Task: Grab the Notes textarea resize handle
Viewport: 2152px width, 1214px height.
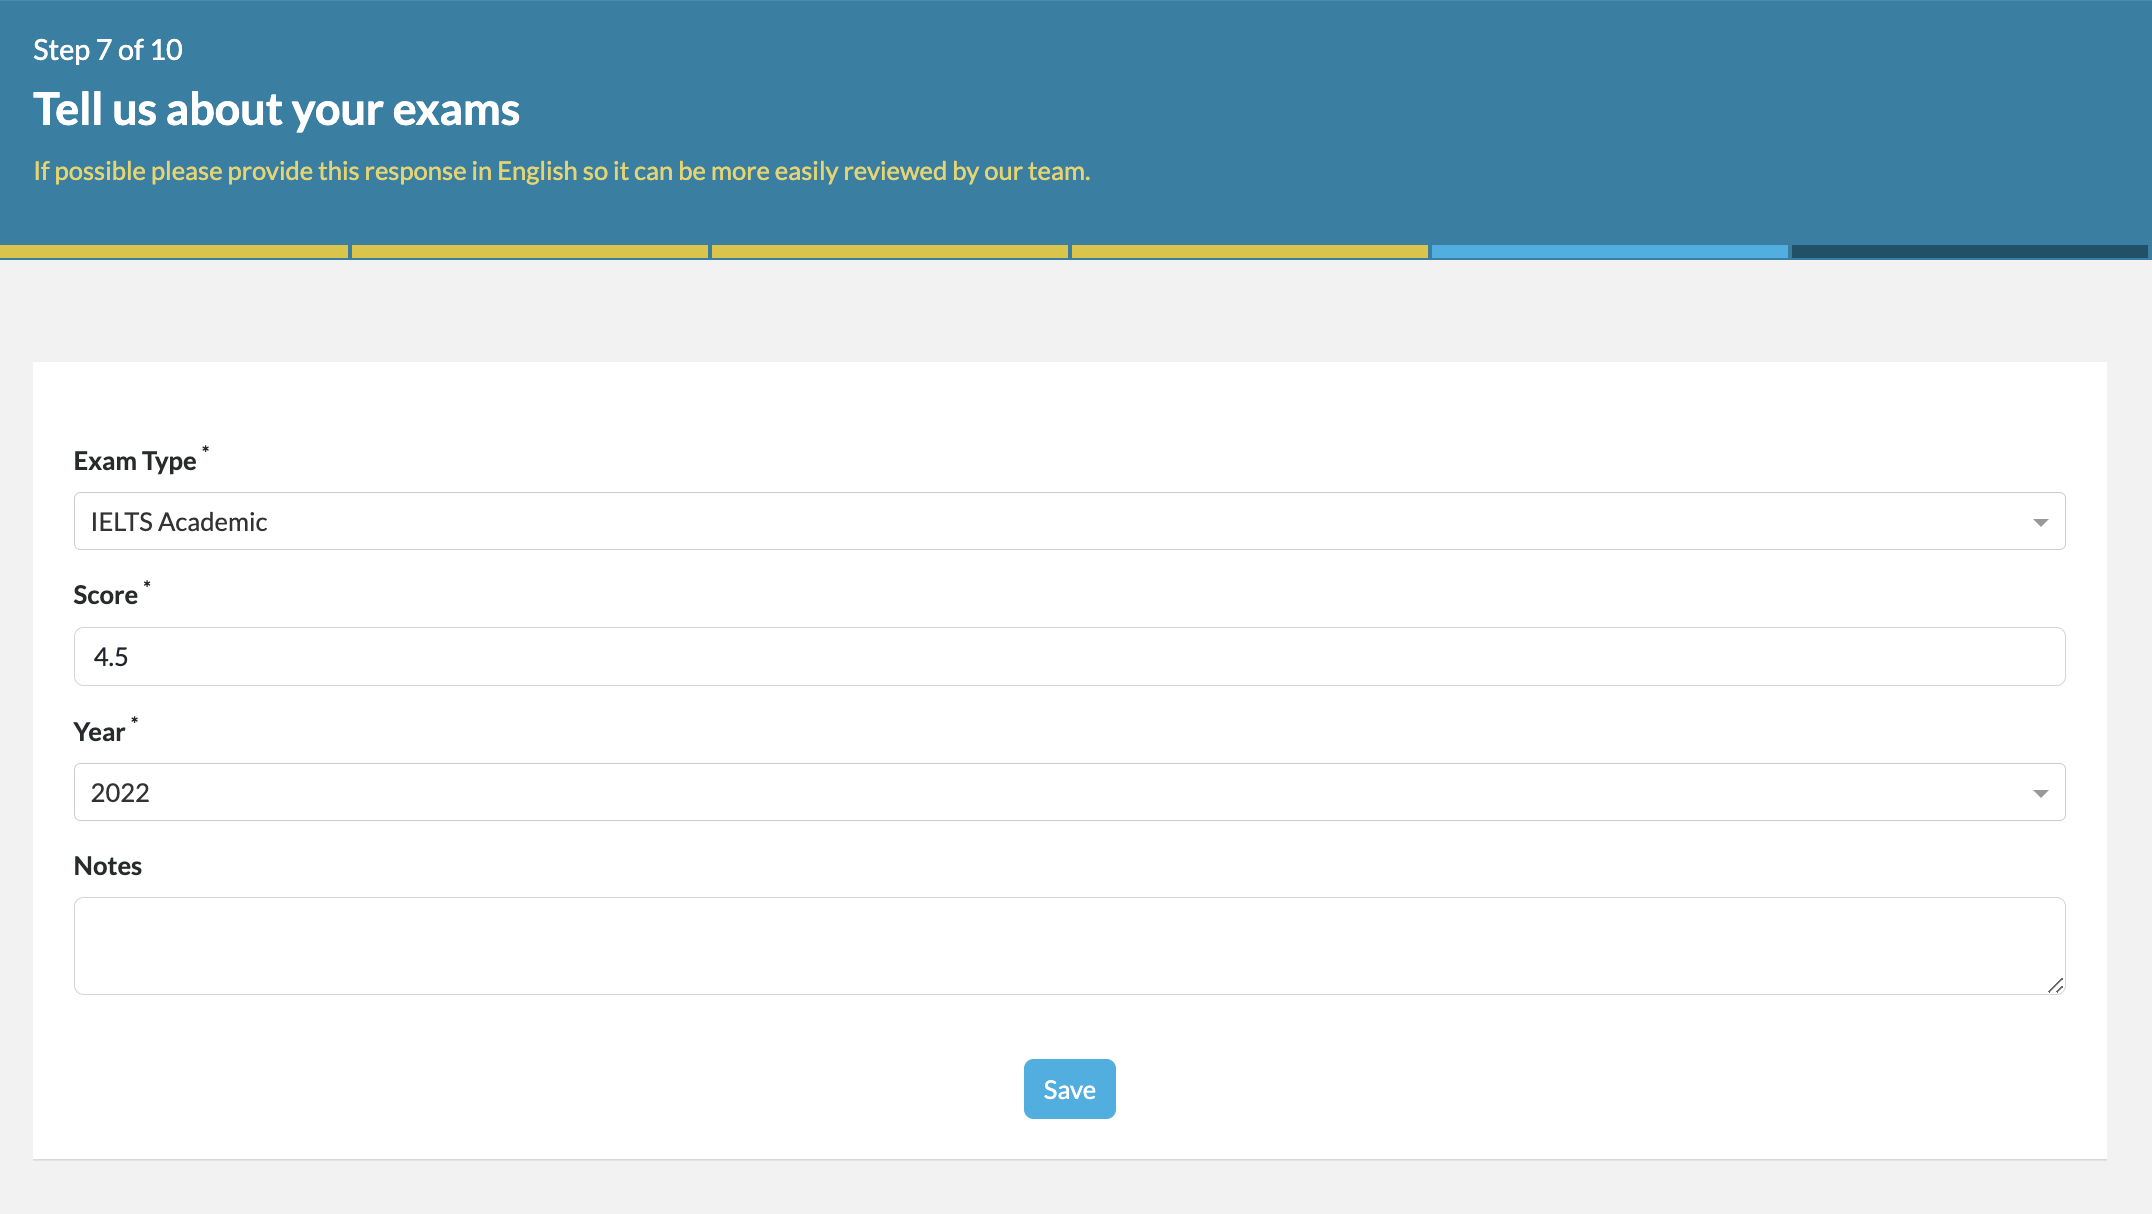Action: 2055,985
